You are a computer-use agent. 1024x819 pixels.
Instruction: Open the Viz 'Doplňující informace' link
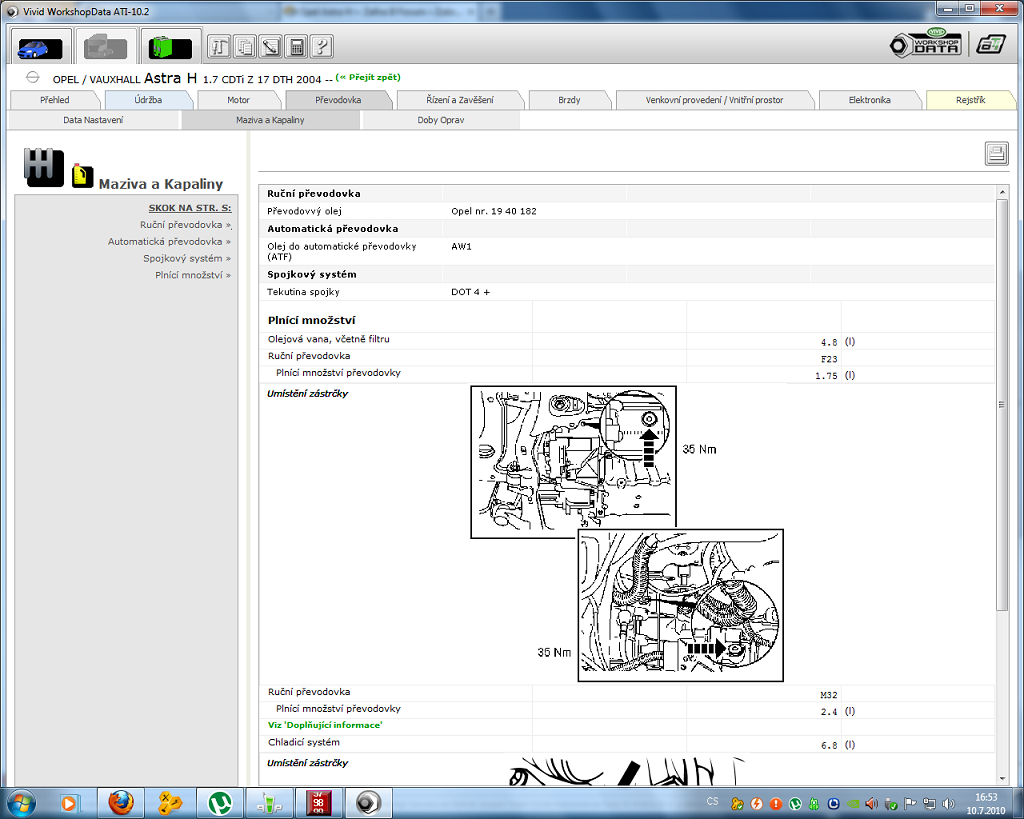[x=324, y=724]
